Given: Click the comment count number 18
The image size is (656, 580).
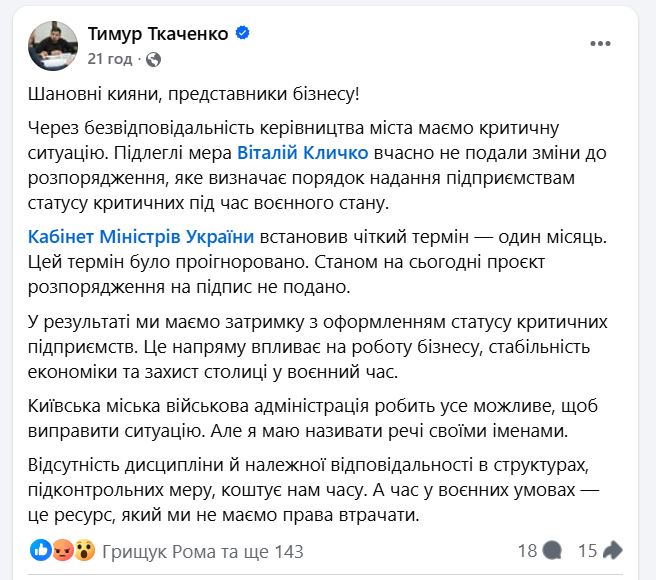Looking at the screenshot, I should point(527,550).
